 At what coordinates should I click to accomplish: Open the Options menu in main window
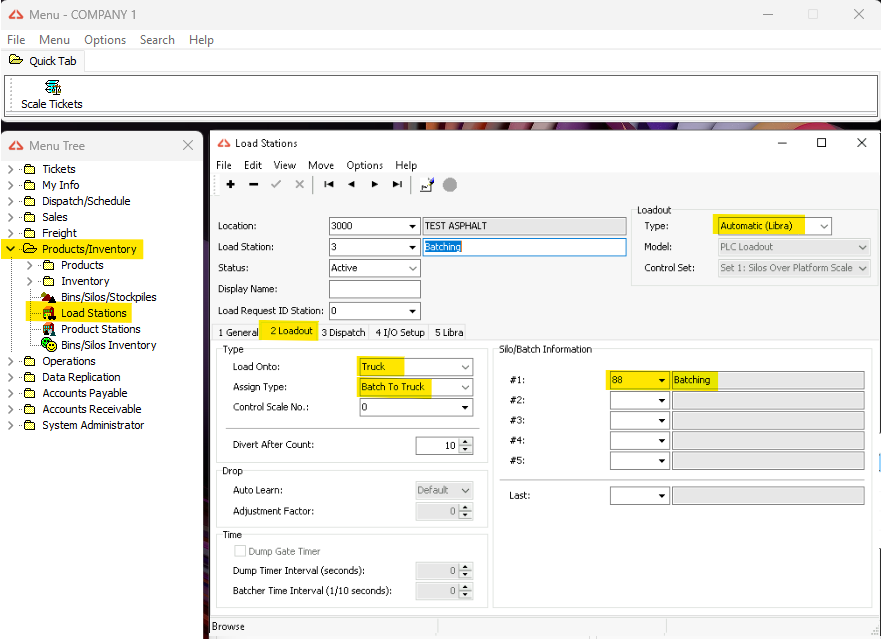105,40
